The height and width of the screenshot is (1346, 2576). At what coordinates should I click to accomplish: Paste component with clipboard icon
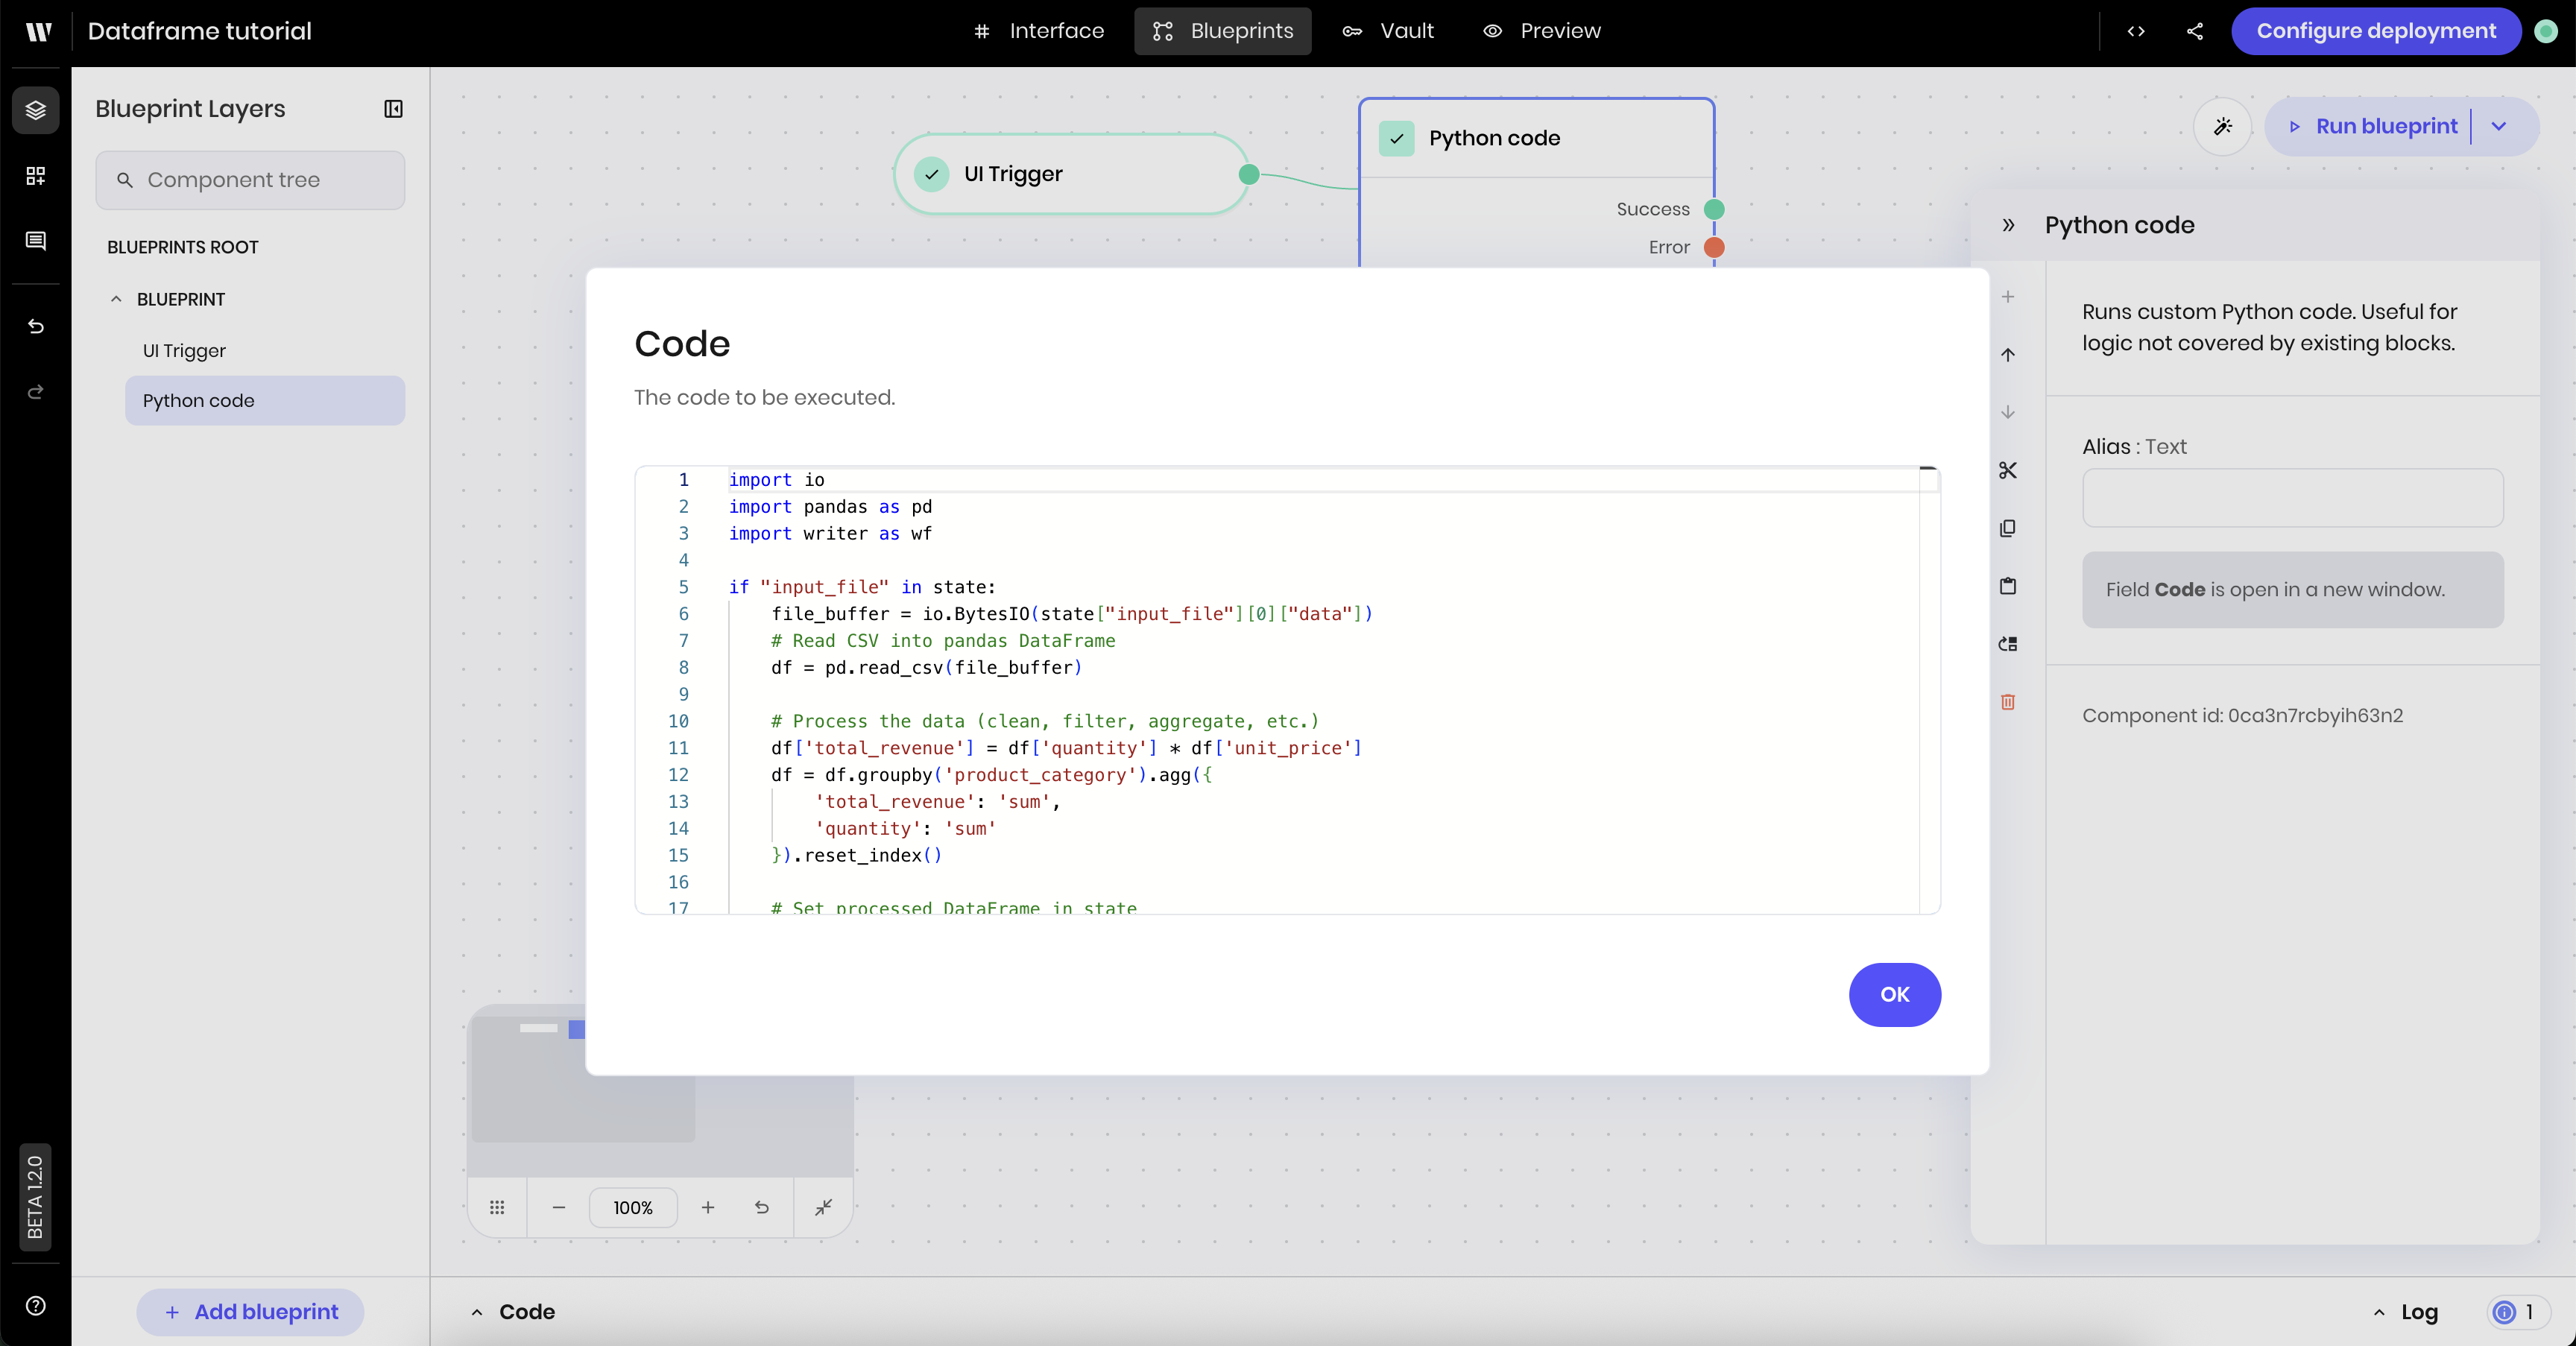click(2008, 586)
